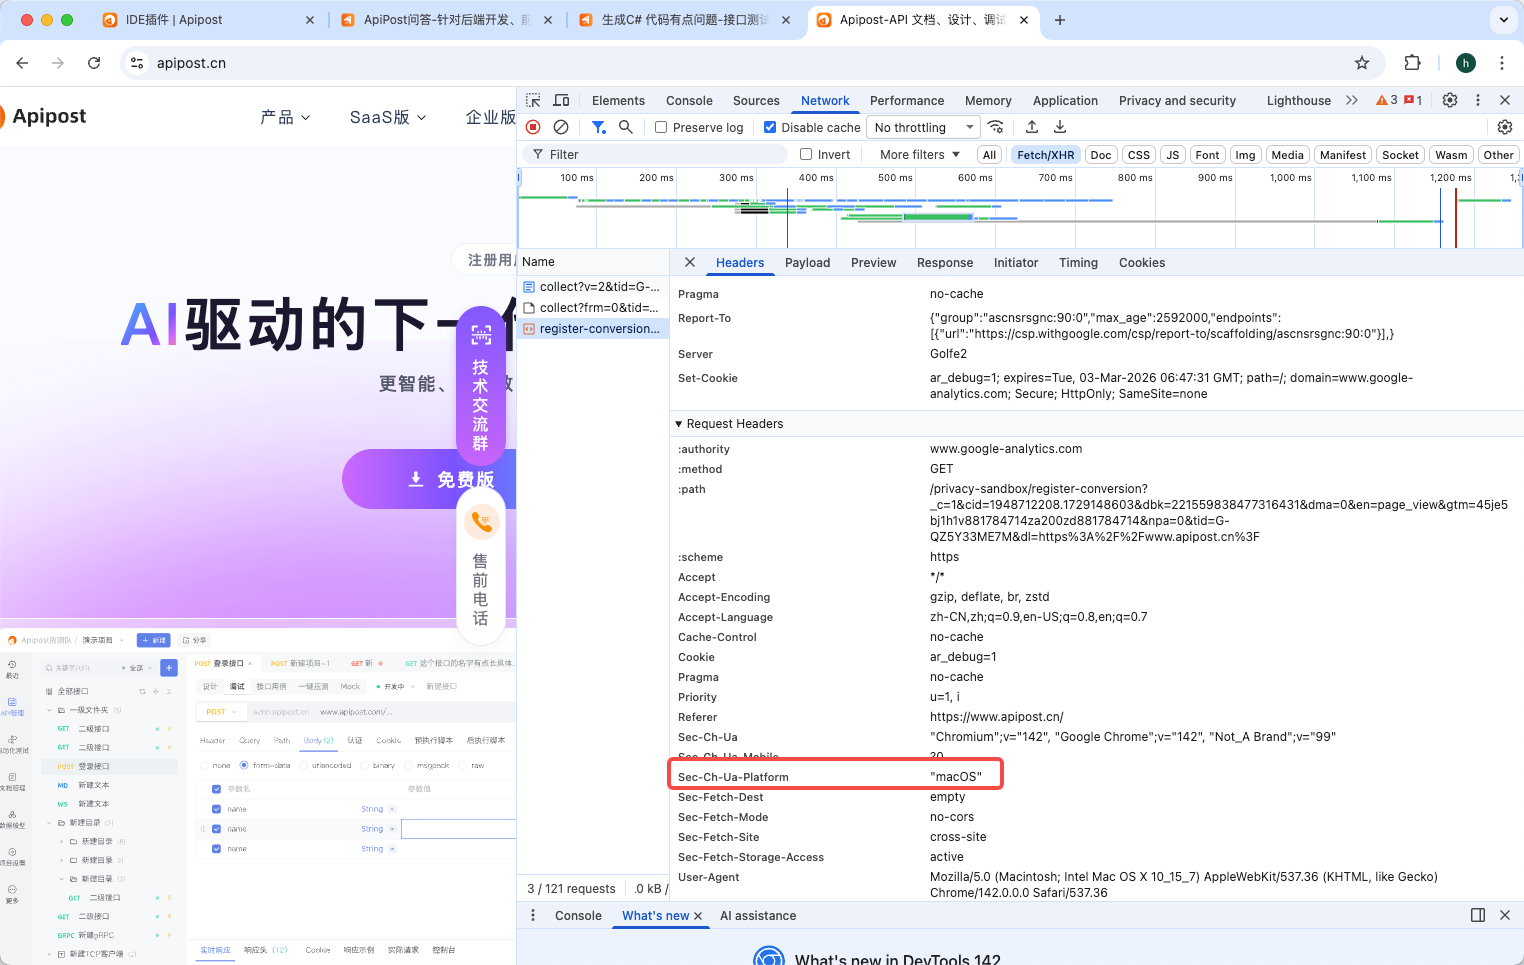The height and width of the screenshot is (965, 1524).
Task: Click the Filter text input field
Action: 660,154
